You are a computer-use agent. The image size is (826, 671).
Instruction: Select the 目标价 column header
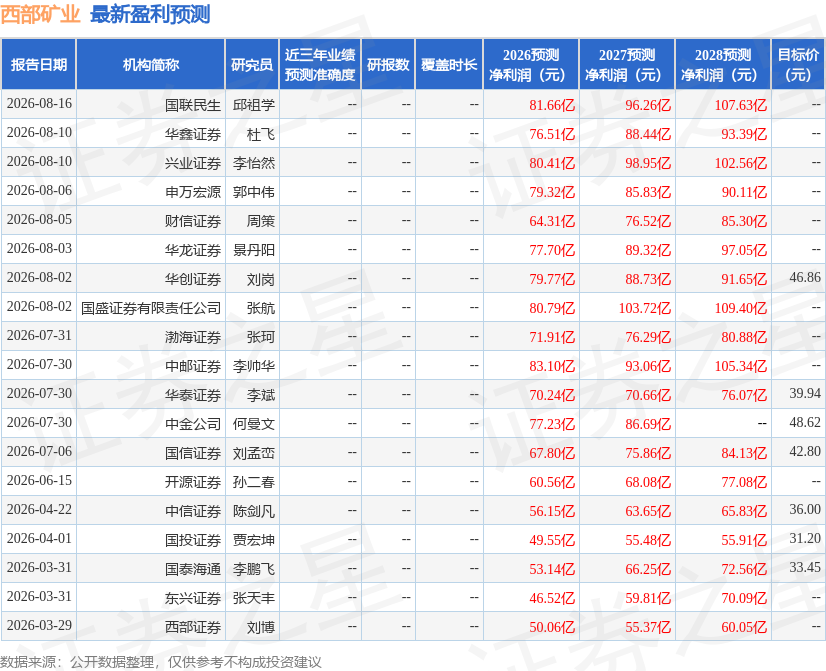(x=798, y=64)
